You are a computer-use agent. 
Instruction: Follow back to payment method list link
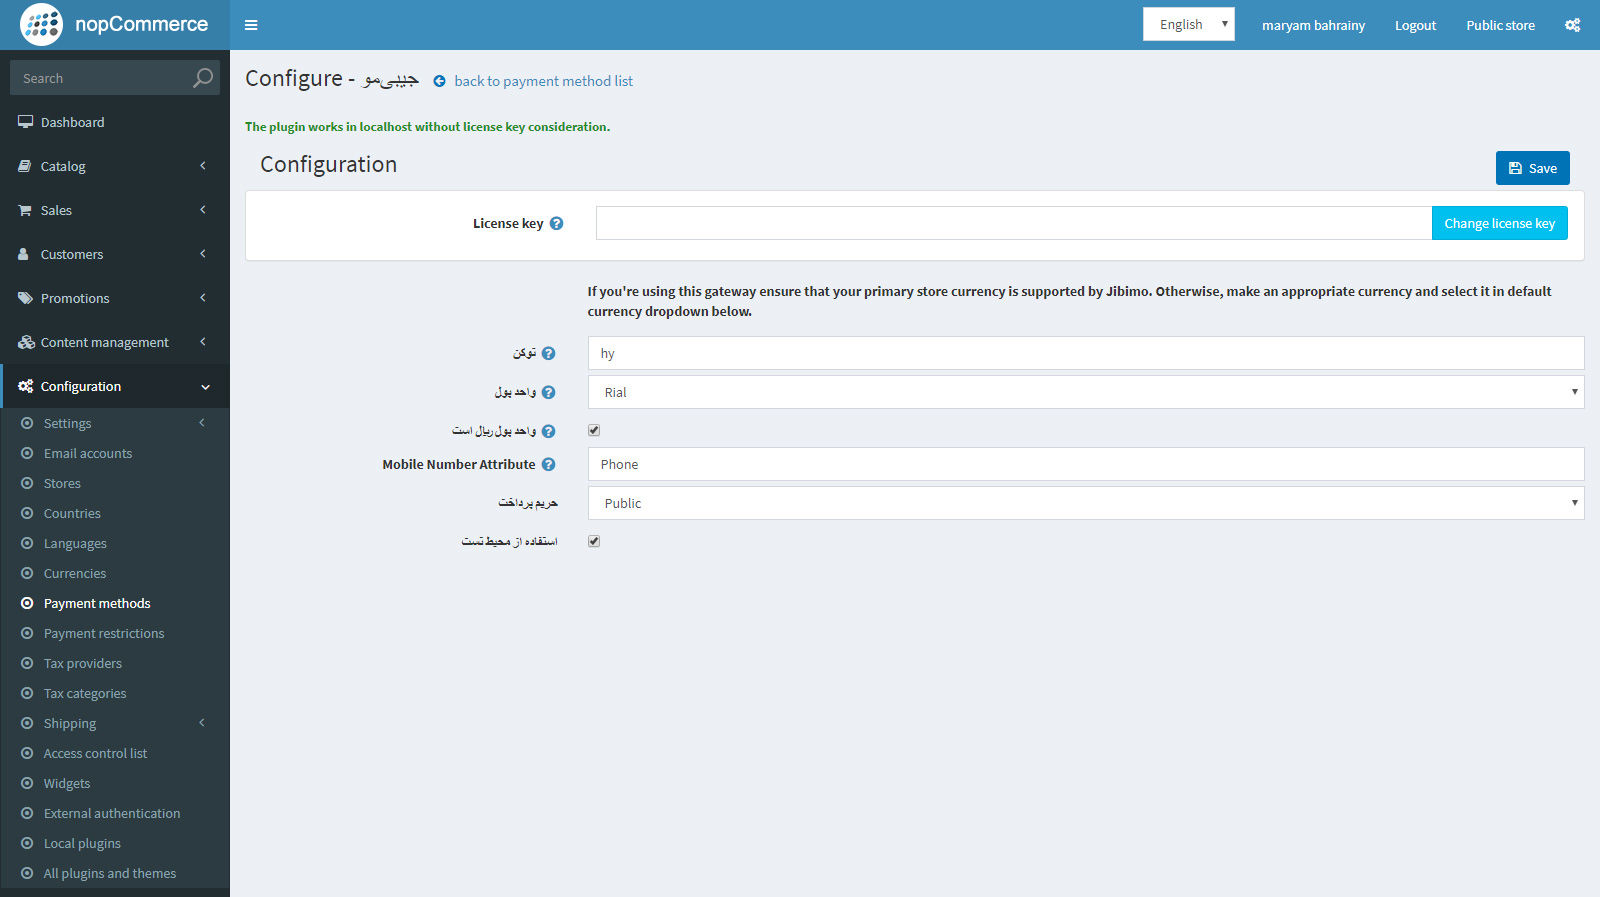tap(543, 81)
